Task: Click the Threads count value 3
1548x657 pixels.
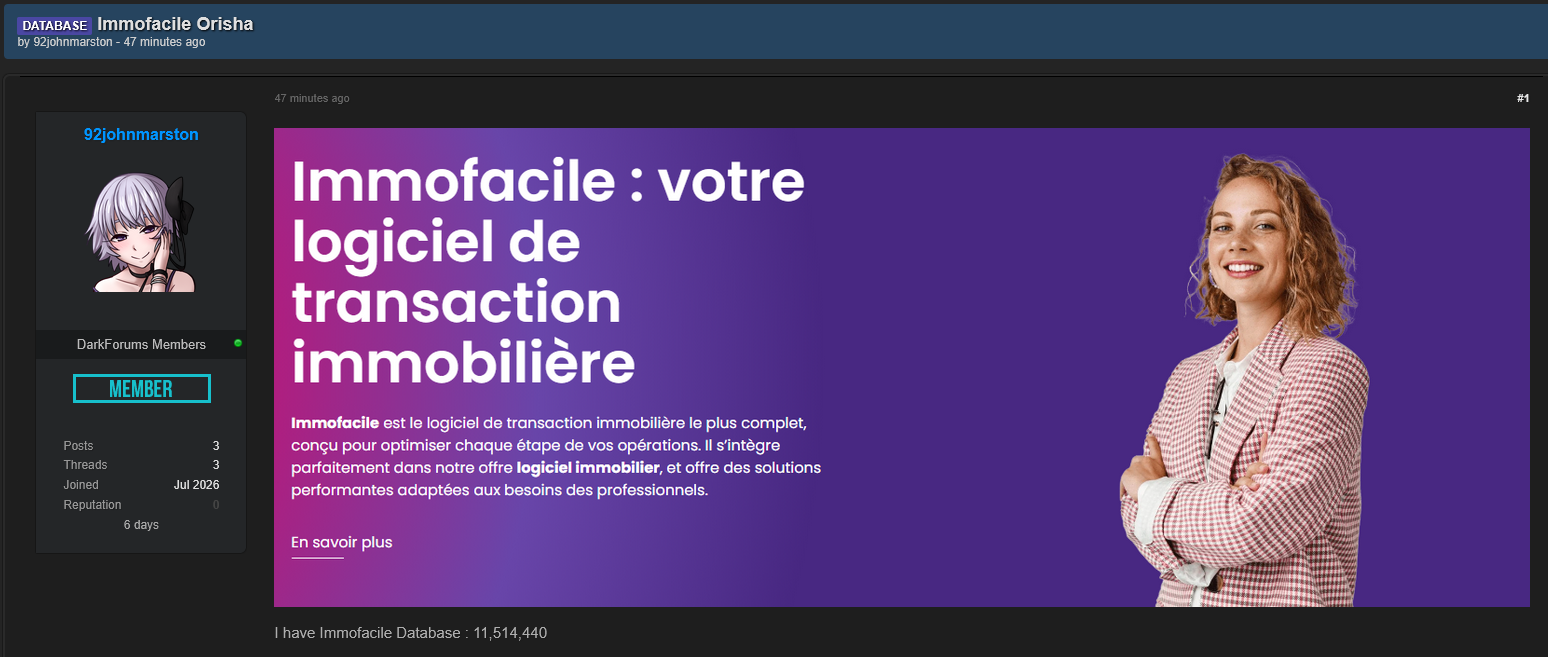Action: (216, 465)
